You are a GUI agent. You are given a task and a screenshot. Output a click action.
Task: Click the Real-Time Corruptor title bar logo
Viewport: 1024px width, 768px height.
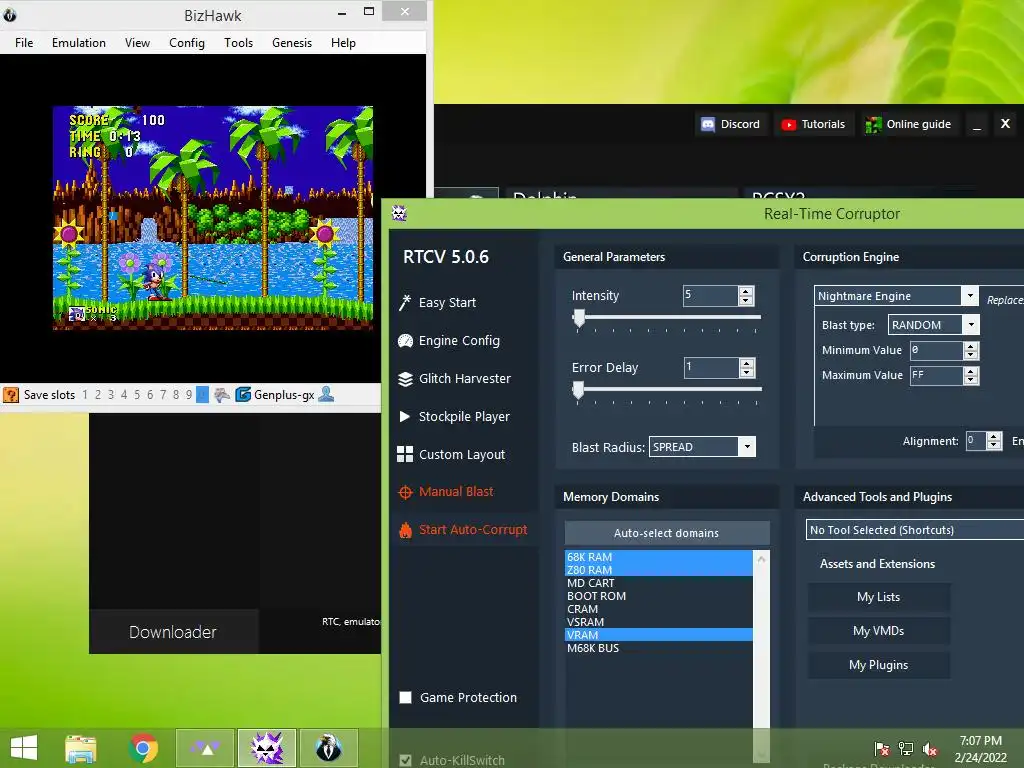click(x=399, y=213)
